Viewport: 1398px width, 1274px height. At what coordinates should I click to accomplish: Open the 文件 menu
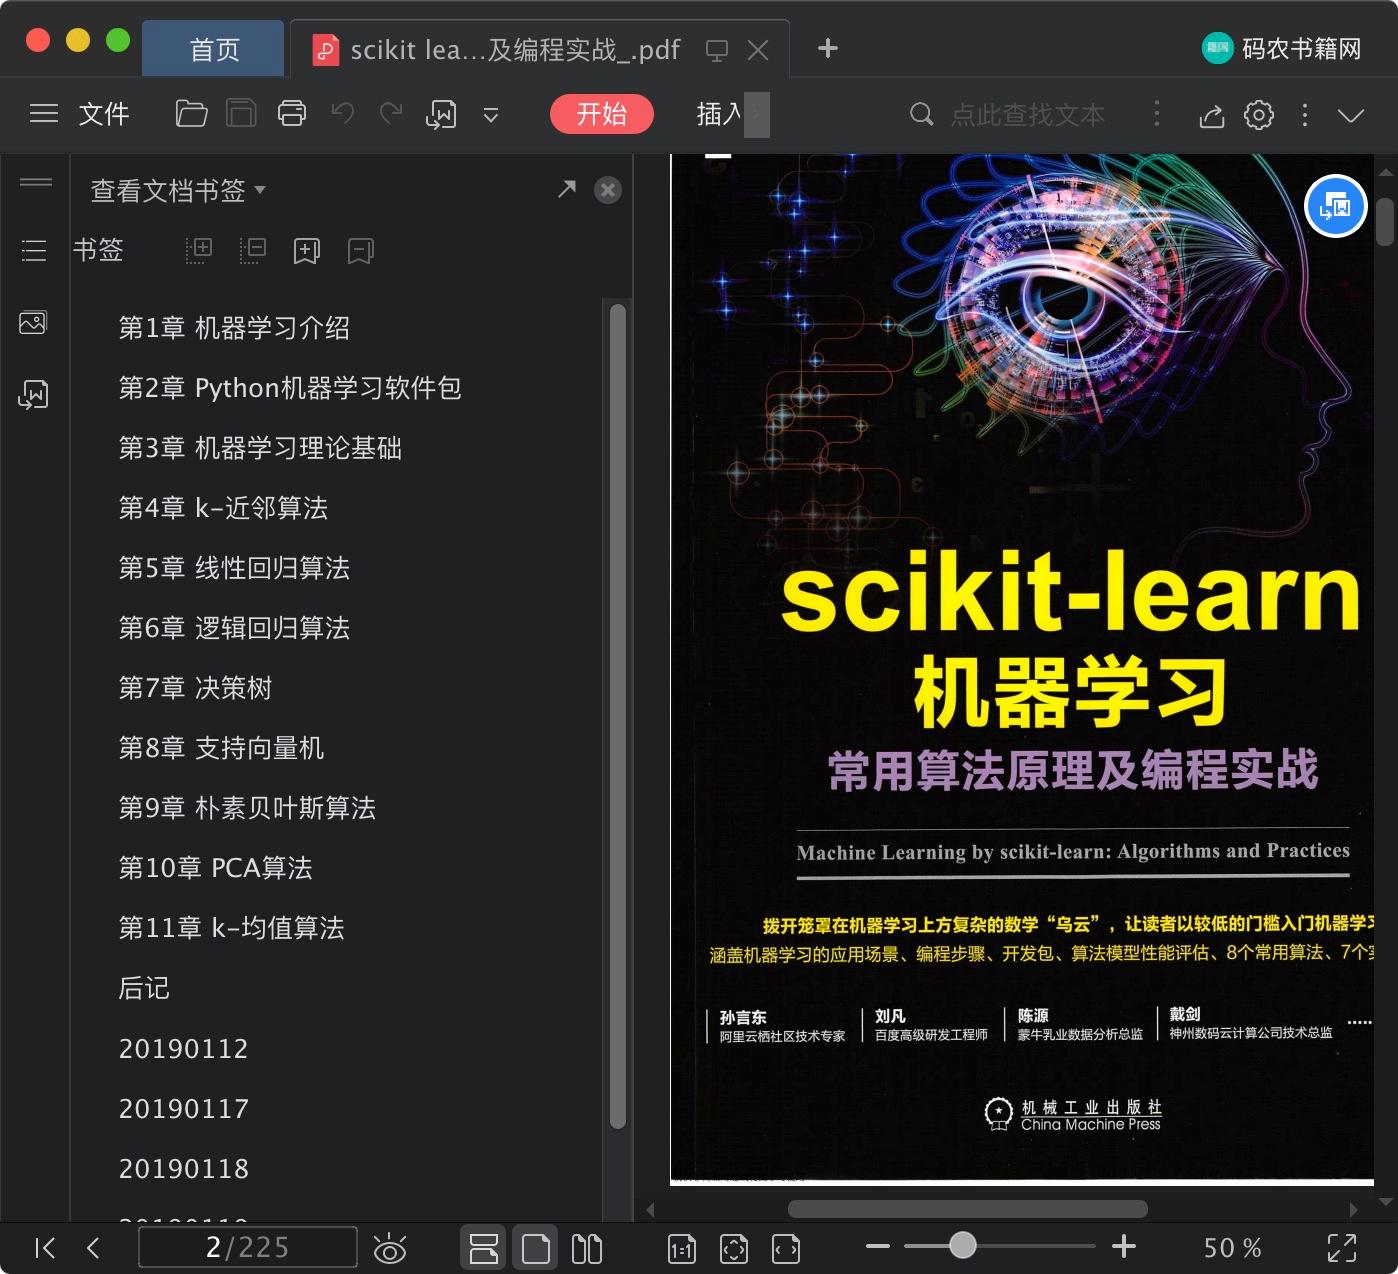point(104,114)
